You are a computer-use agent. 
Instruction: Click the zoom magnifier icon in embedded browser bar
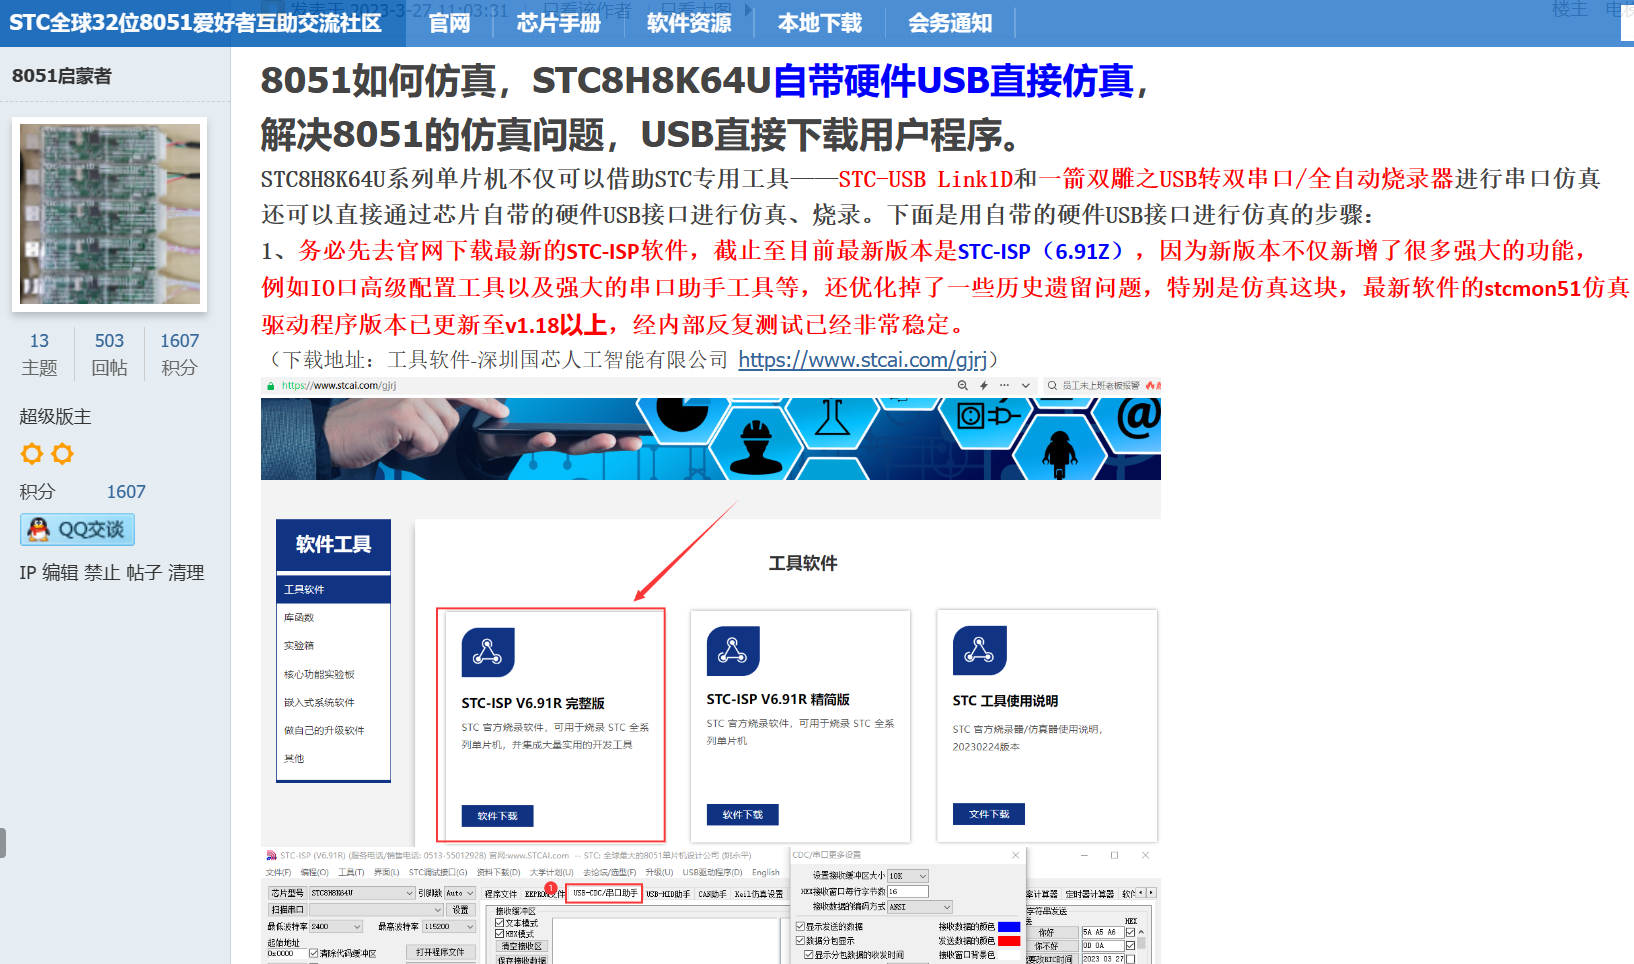tap(962, 385)
